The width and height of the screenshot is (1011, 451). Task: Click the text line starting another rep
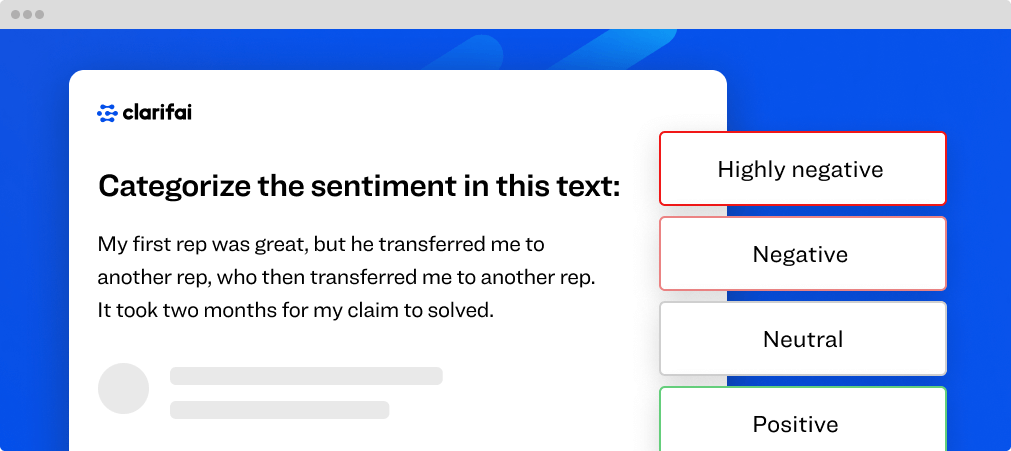[x=346, y=277]
